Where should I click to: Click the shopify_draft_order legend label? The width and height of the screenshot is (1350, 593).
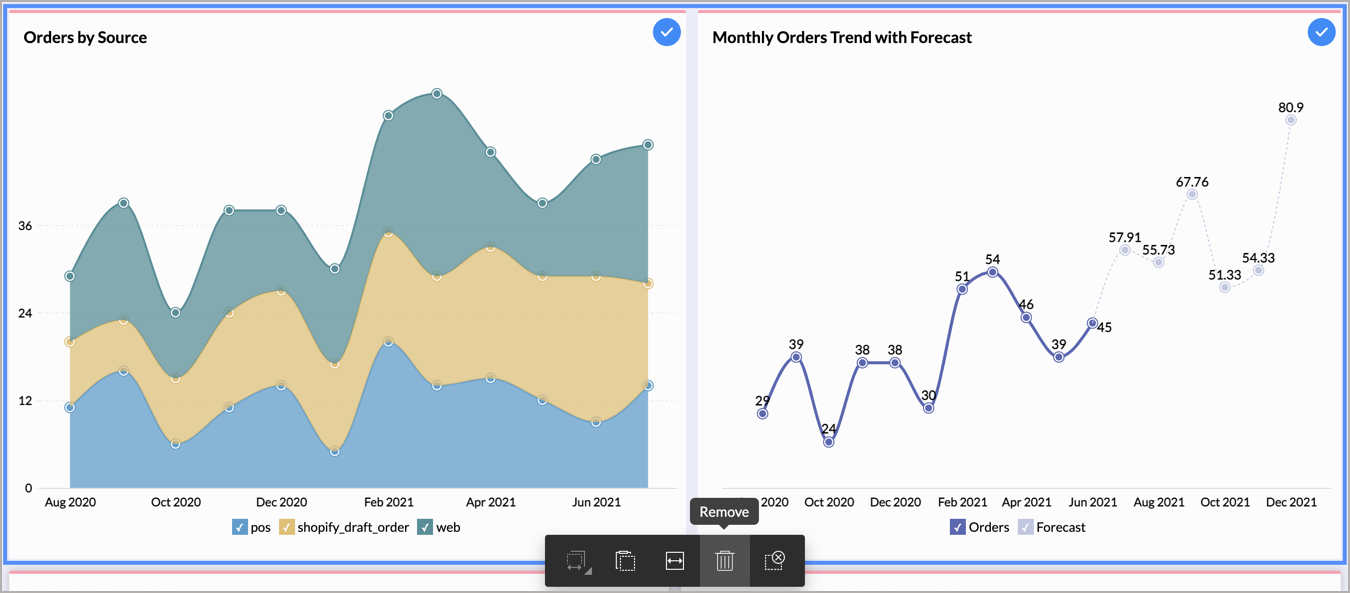point(353,527)
